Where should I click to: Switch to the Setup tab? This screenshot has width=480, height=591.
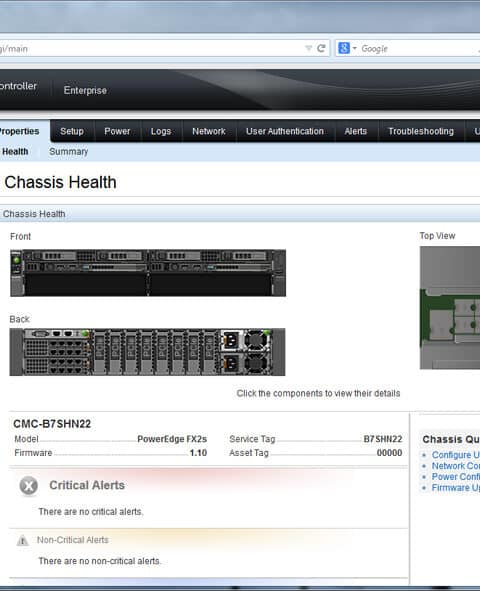(72, 131)
